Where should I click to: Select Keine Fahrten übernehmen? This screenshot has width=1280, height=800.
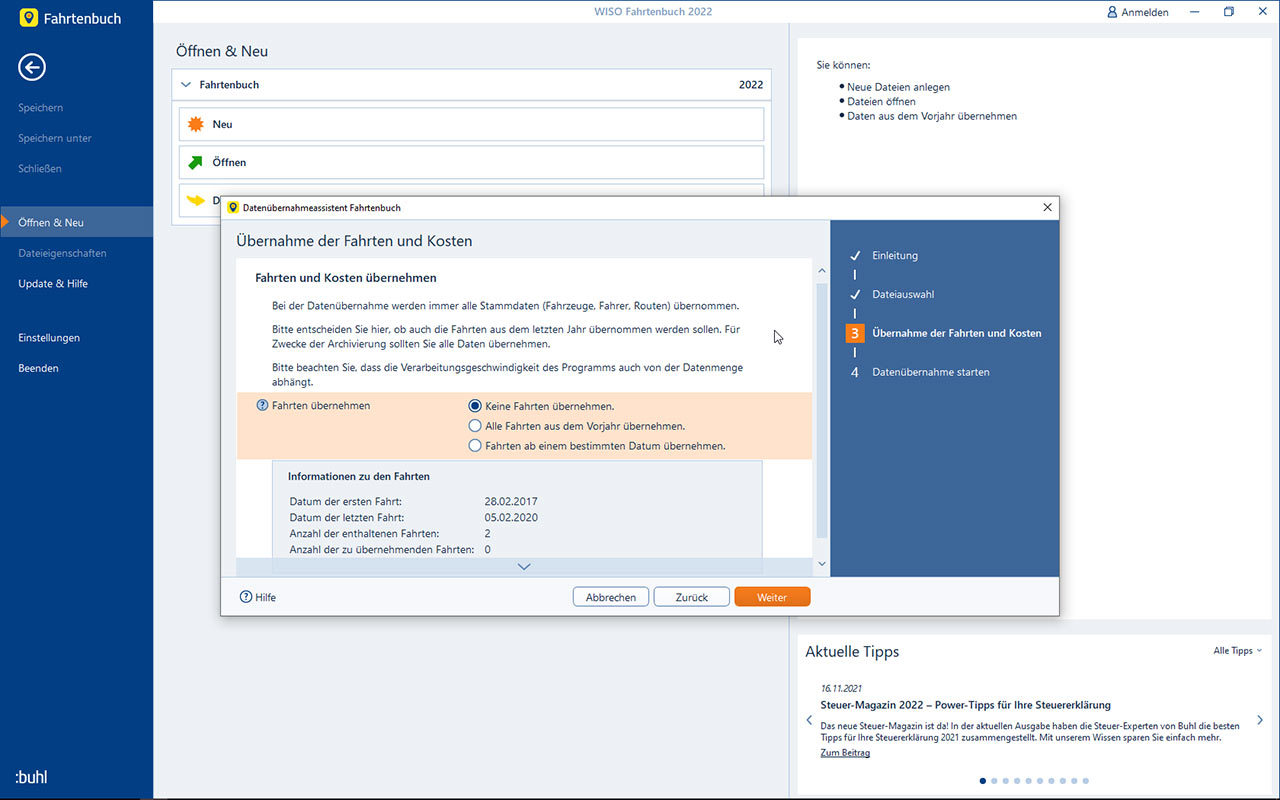tap(475, 406)
